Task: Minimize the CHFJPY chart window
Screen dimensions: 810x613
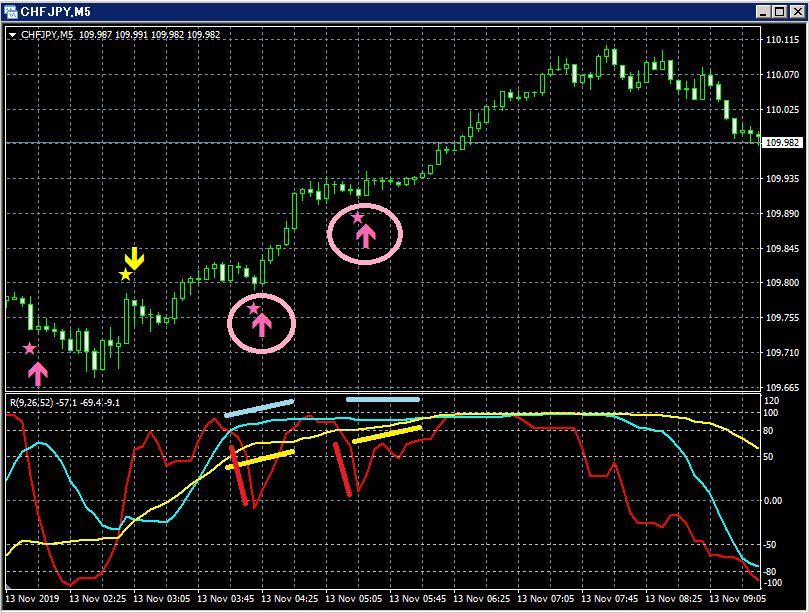Action: pyautogui.click(x=764, y=11)
